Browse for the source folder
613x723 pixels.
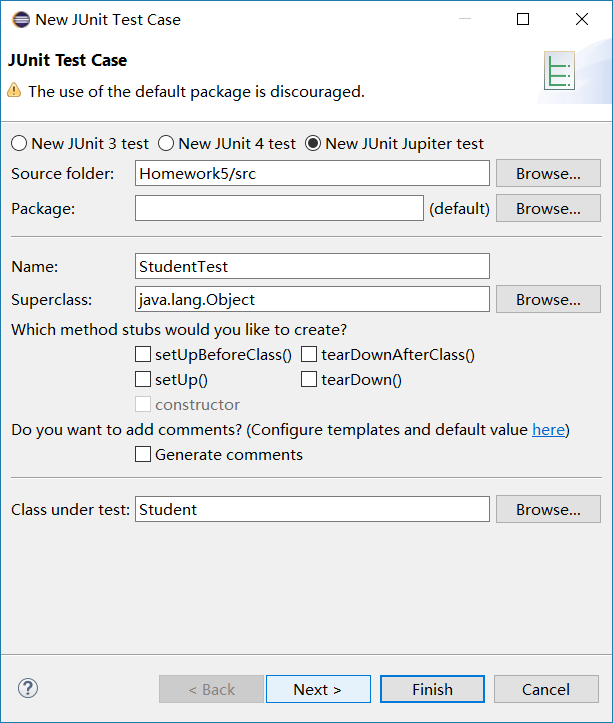(548, 173)
